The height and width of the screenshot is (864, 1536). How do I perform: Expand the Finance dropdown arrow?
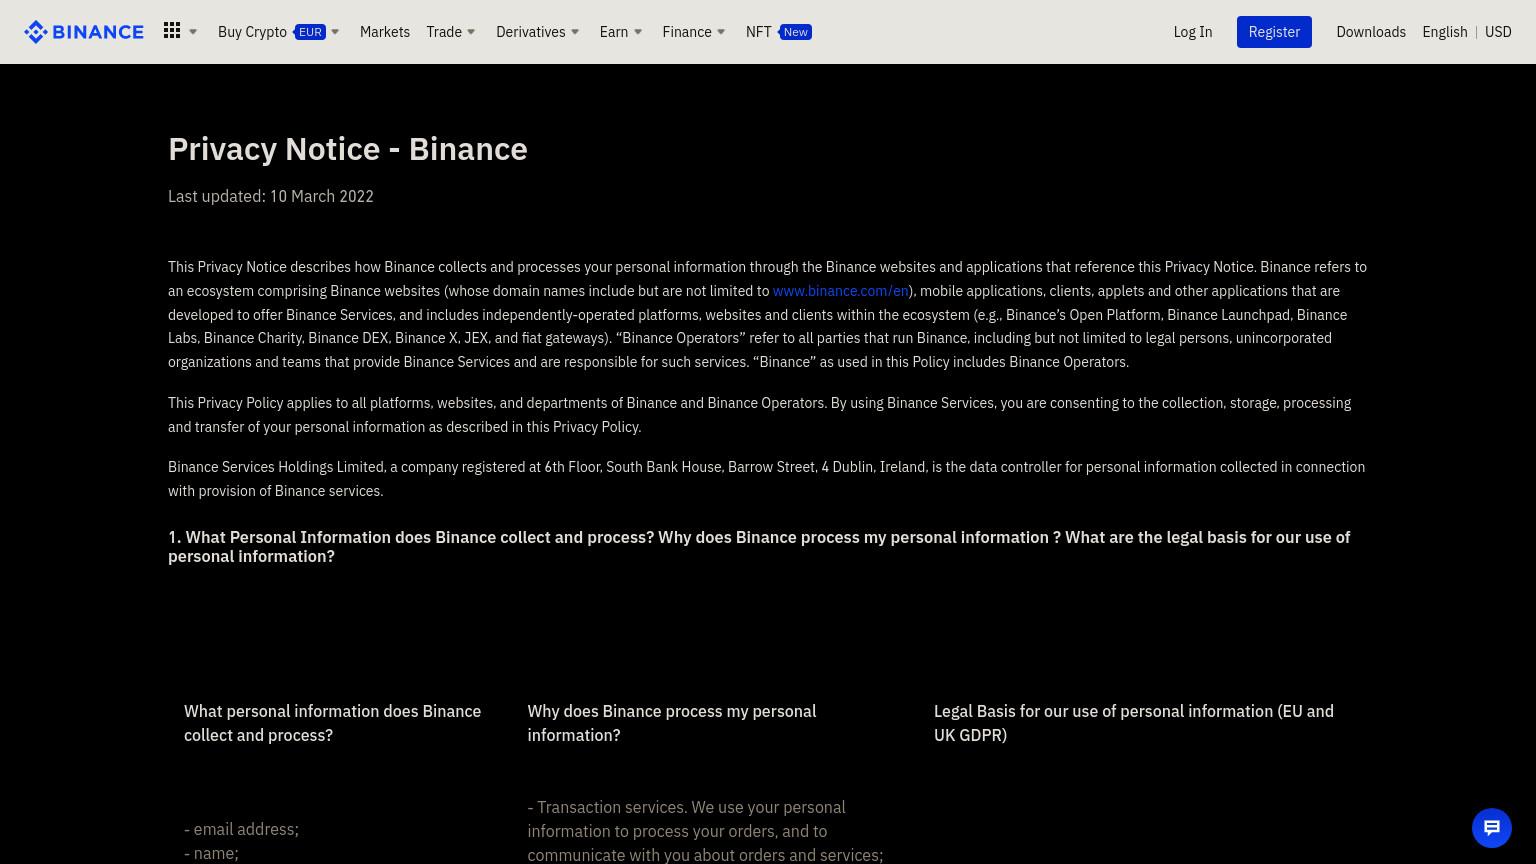pos(721,32)
